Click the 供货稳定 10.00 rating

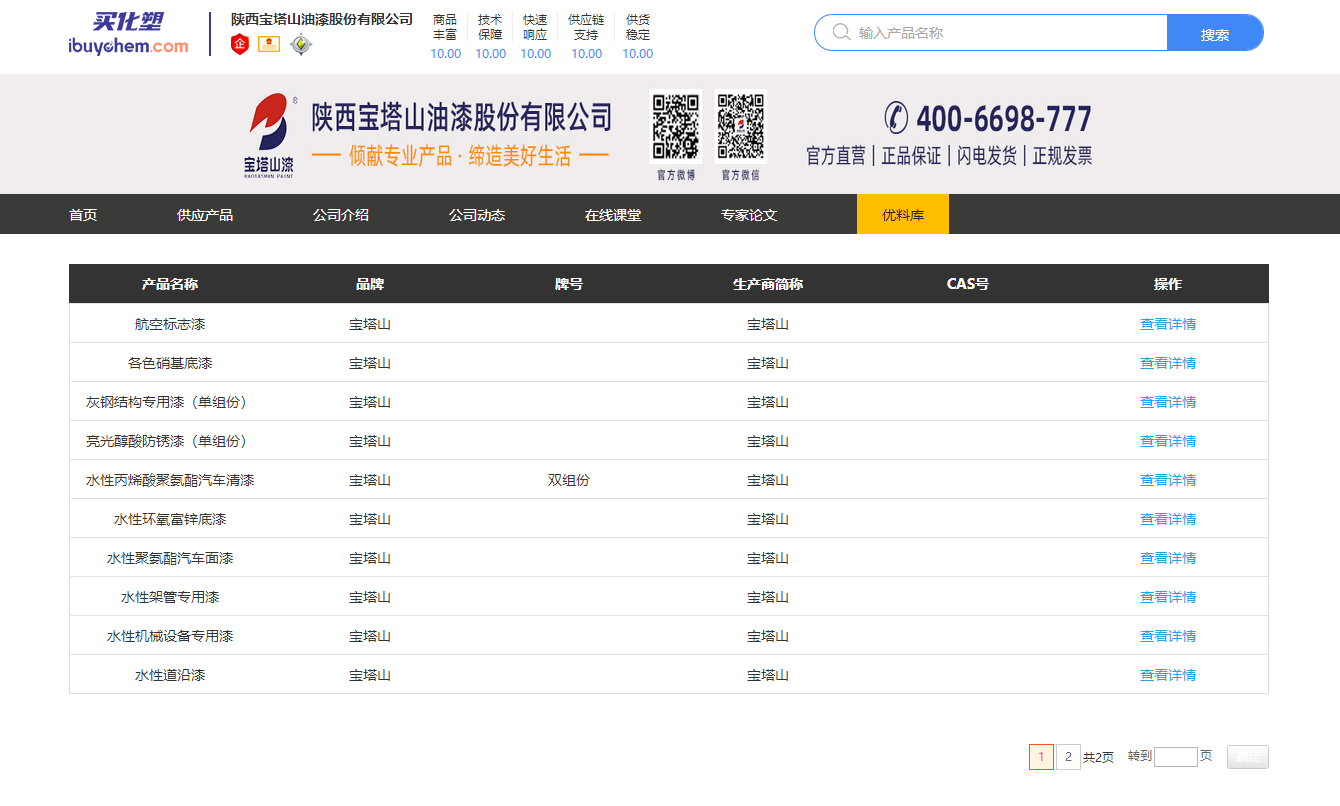tap(638, 37)
